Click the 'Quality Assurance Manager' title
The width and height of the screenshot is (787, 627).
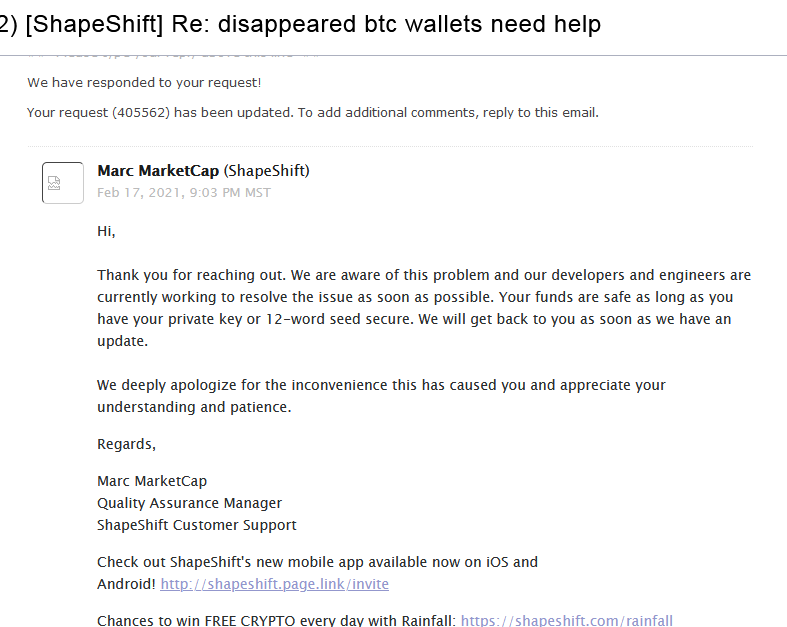coord(190,503)
